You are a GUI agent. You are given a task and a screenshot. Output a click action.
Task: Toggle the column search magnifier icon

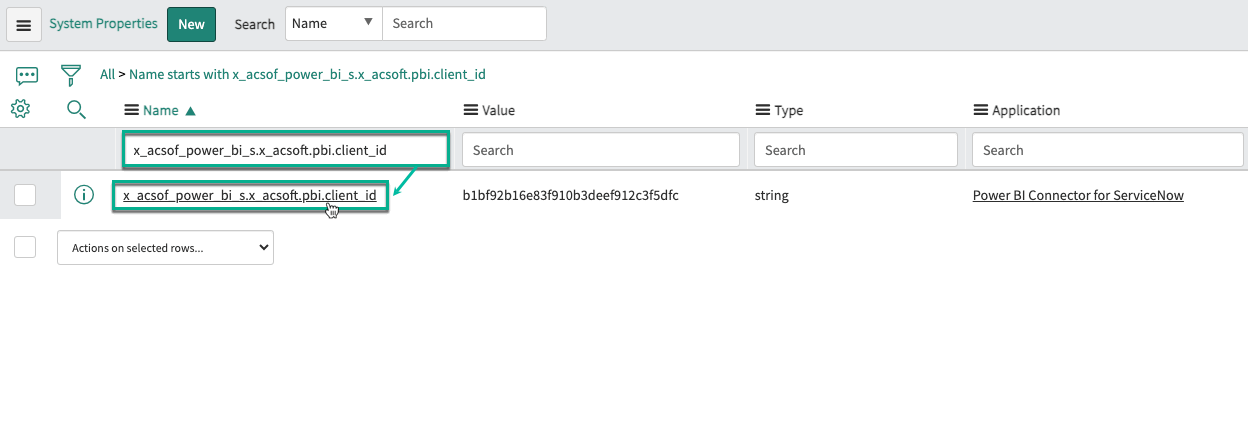(76, 110)
